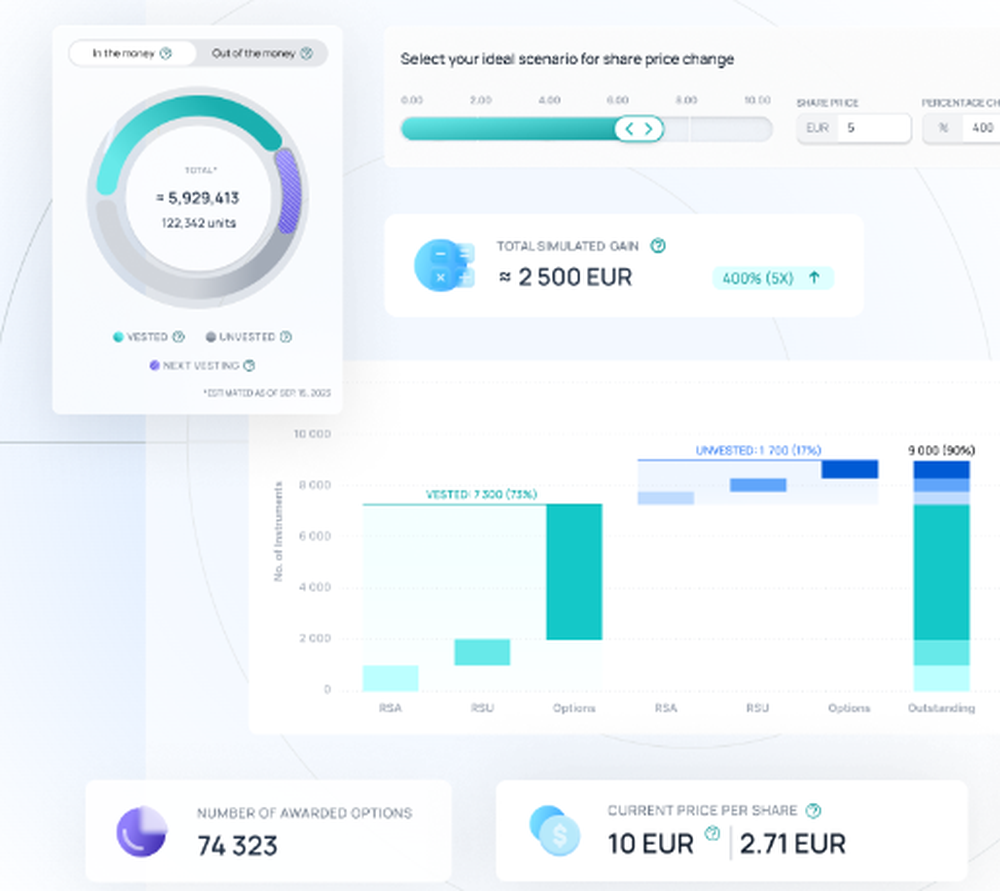This screenshot has width=1000, height=891.
Task: Click the "2 500 EUR" simulated gain value
Action: pos(575,277)
